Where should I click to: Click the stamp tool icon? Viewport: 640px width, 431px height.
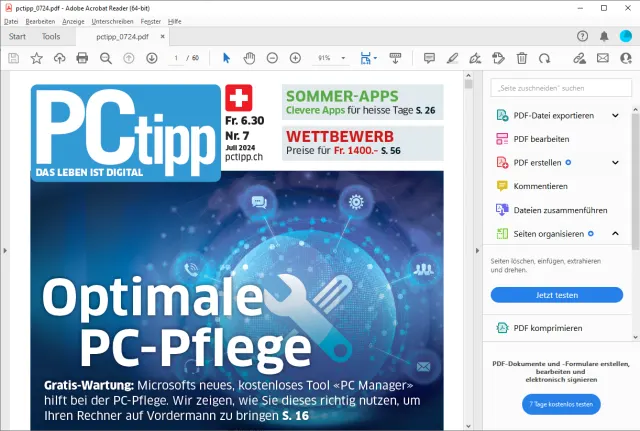(x=498, y=58)
